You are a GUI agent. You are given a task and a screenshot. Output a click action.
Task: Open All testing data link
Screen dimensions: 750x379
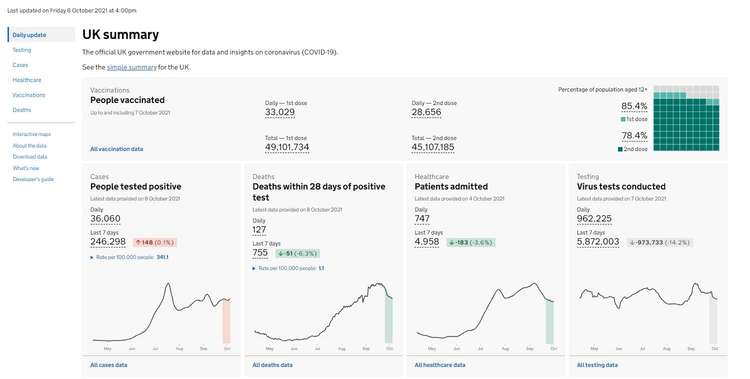[597, 365]
